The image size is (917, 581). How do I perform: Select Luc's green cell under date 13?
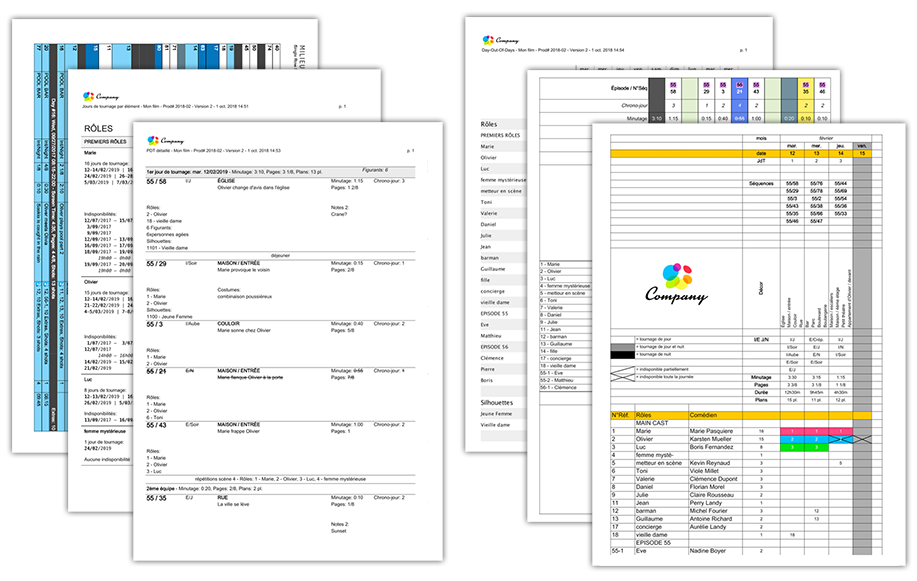(x=816, y=448)
